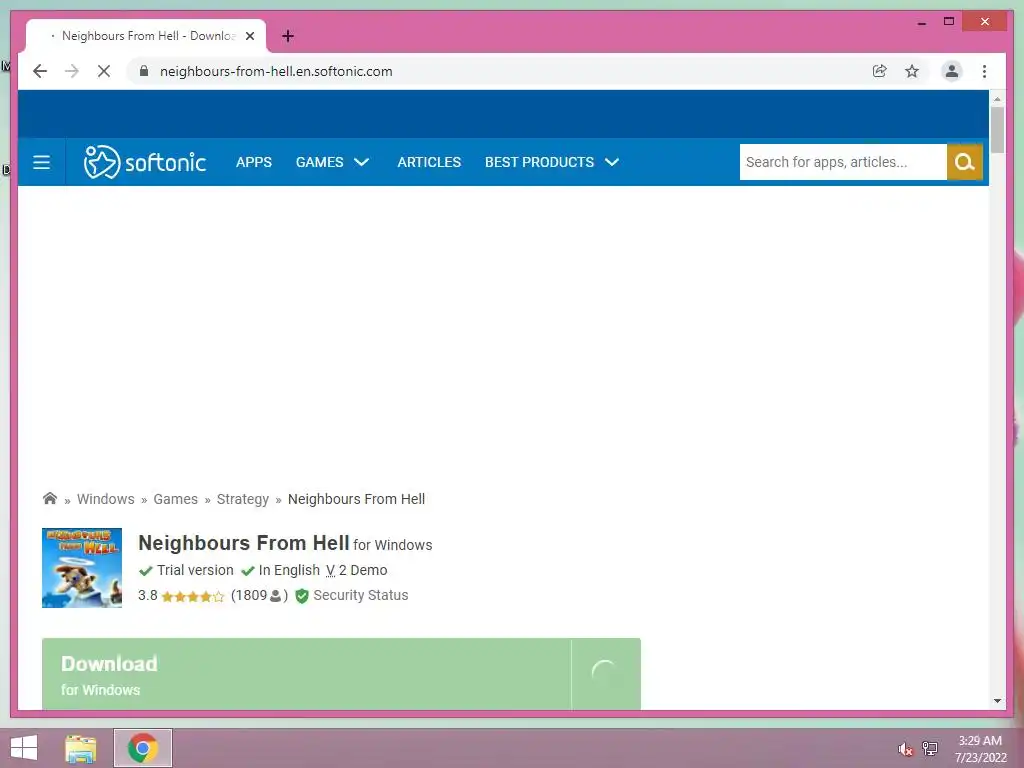
Task: Share this page from address bar
Action: pyautogui.click(x=880, y=71)
